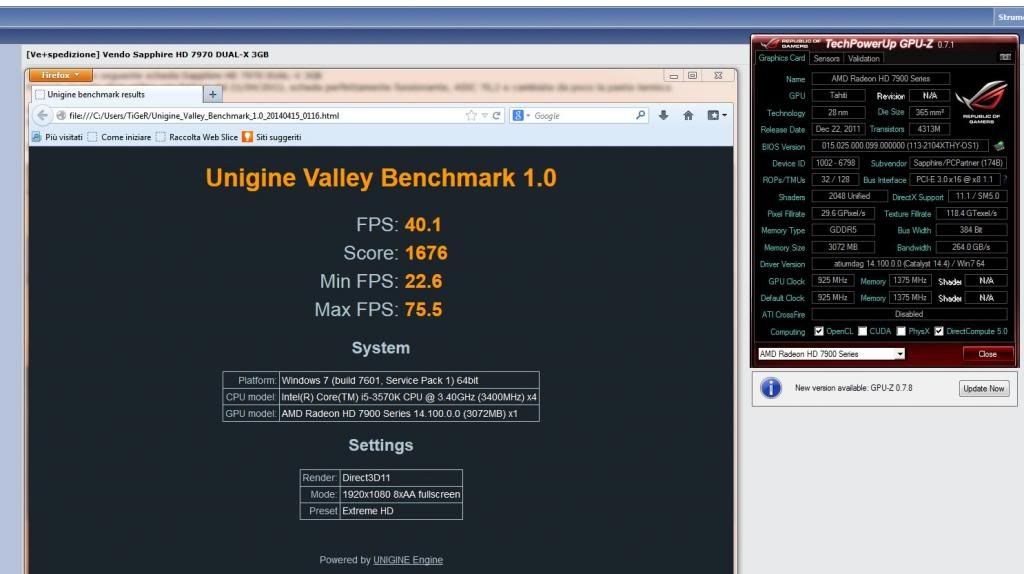
Task: Click the Mode 1920x1080 8xAA fullscreen cell
Action: coord(401,494)
